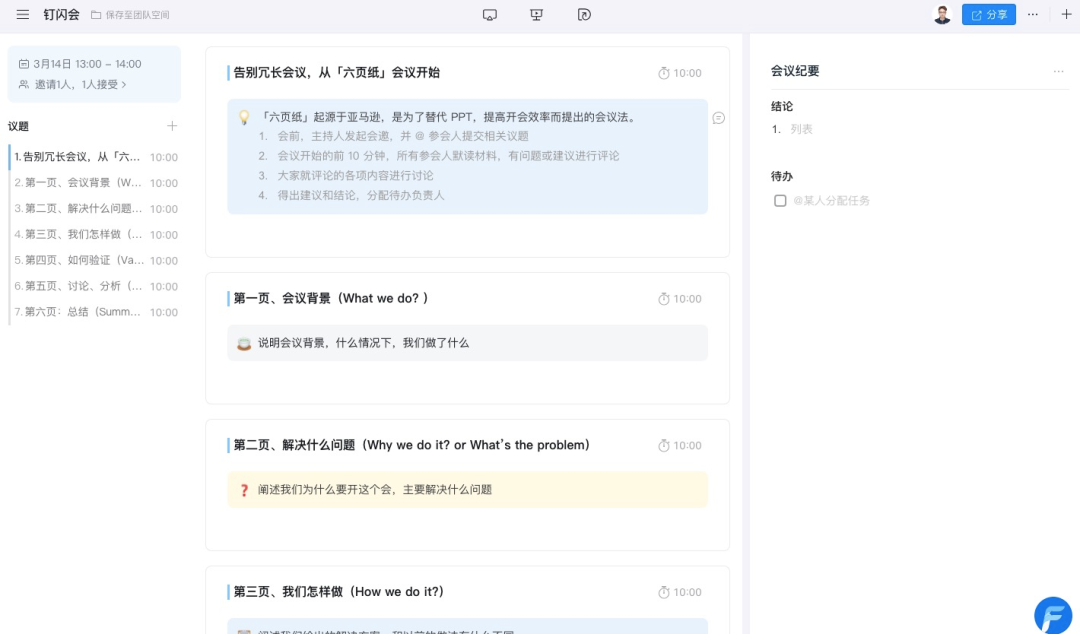Open the user avatar profile
The image size is (1080, 634).
tap(942, 14)
